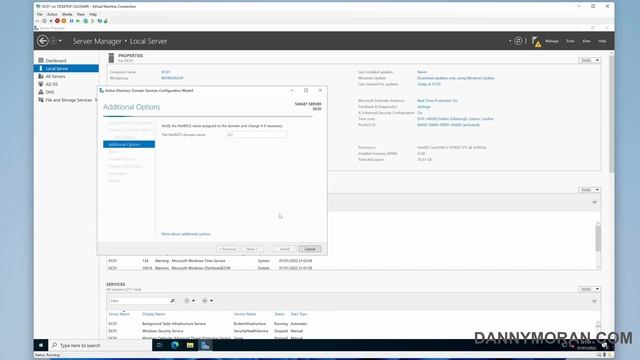Click Cancel button in wizard
The width and height of the screenshot is (640, 360).
coord(310,249)
